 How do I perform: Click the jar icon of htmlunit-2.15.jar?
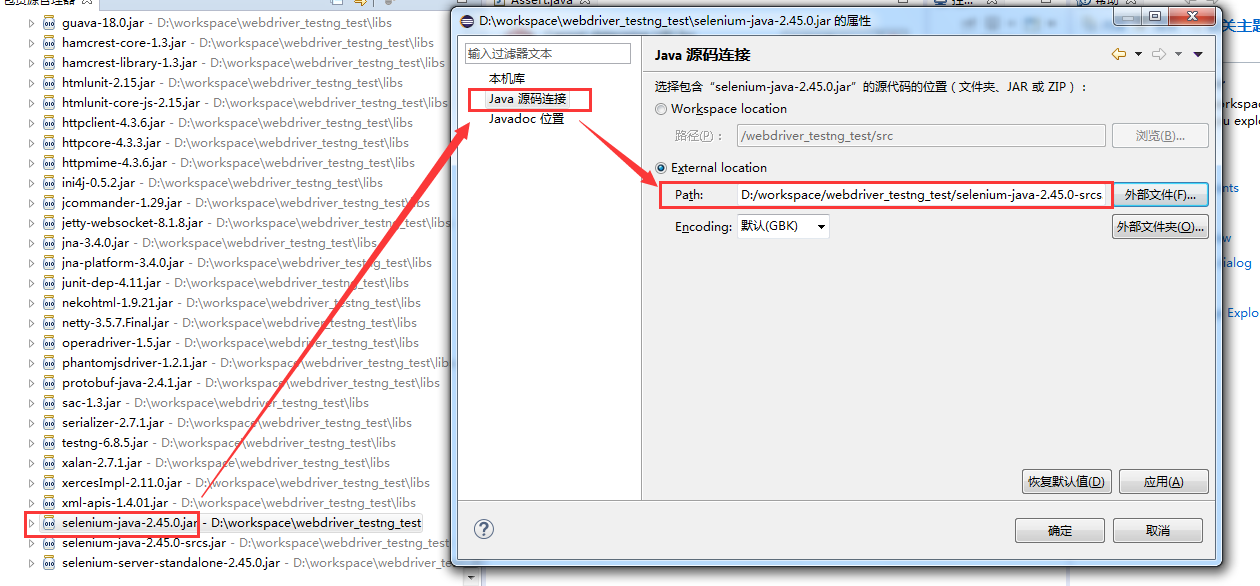pos(49,82)
